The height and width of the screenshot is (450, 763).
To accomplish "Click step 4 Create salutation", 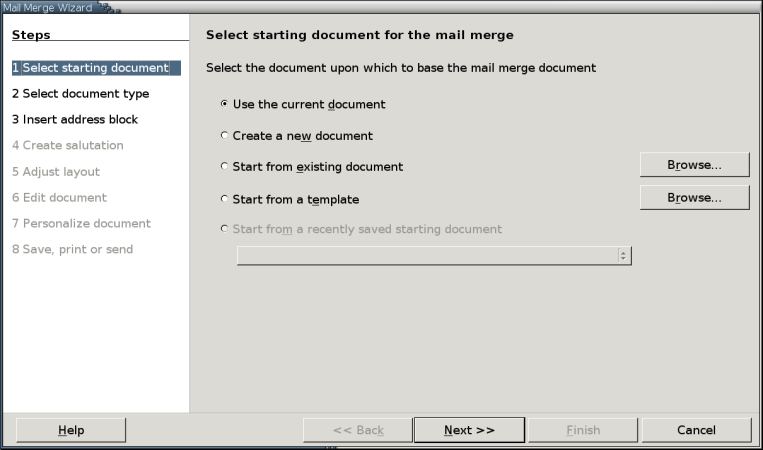I will [68, 146].
